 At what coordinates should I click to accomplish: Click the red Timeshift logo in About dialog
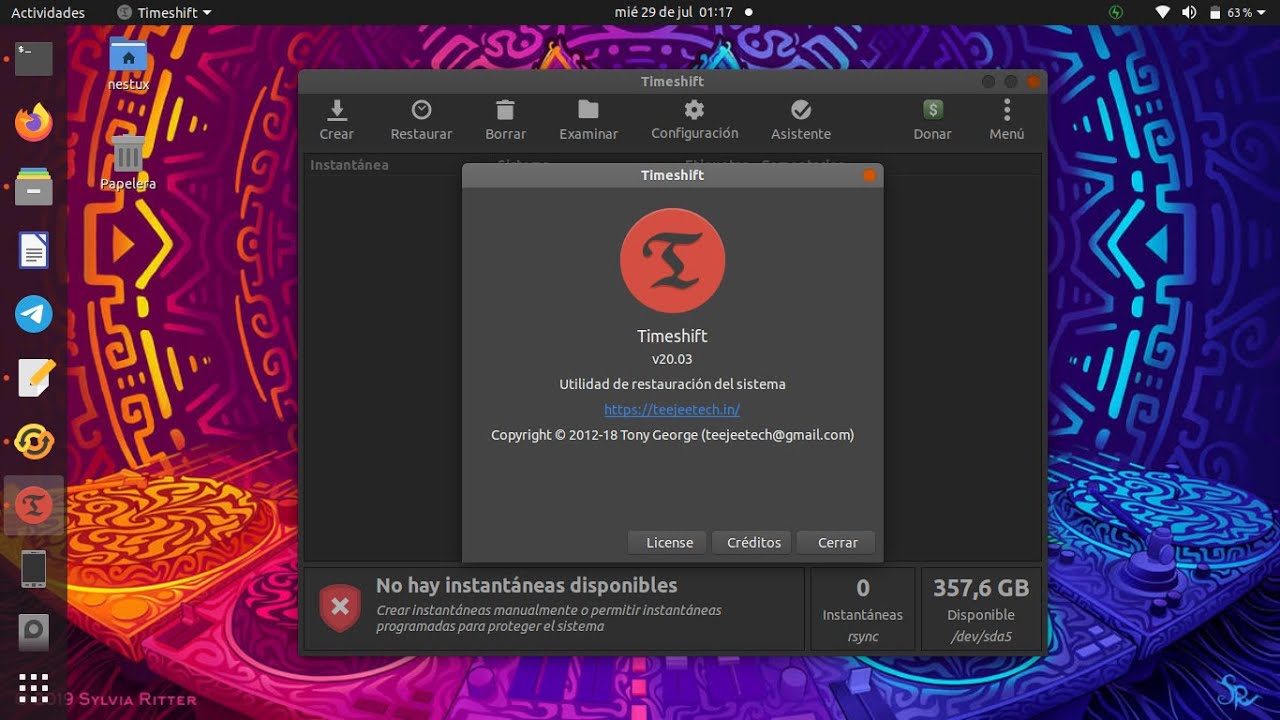click(x=672, y=260)
